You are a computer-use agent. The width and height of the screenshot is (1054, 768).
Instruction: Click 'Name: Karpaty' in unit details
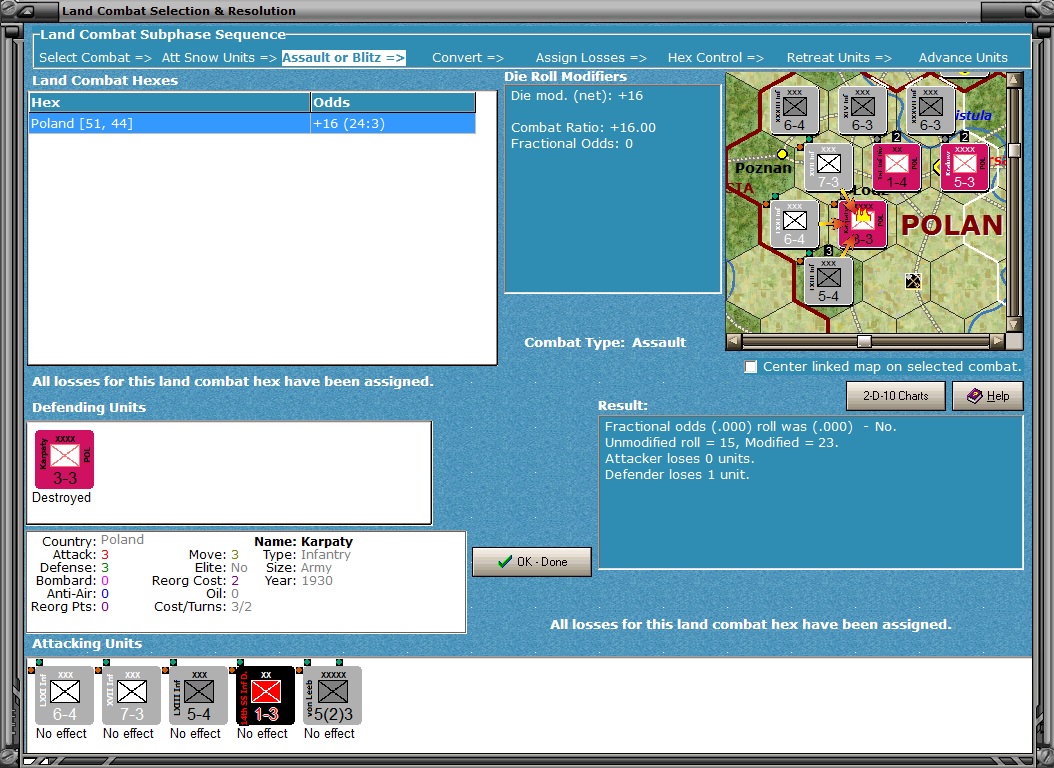[303, 542]
